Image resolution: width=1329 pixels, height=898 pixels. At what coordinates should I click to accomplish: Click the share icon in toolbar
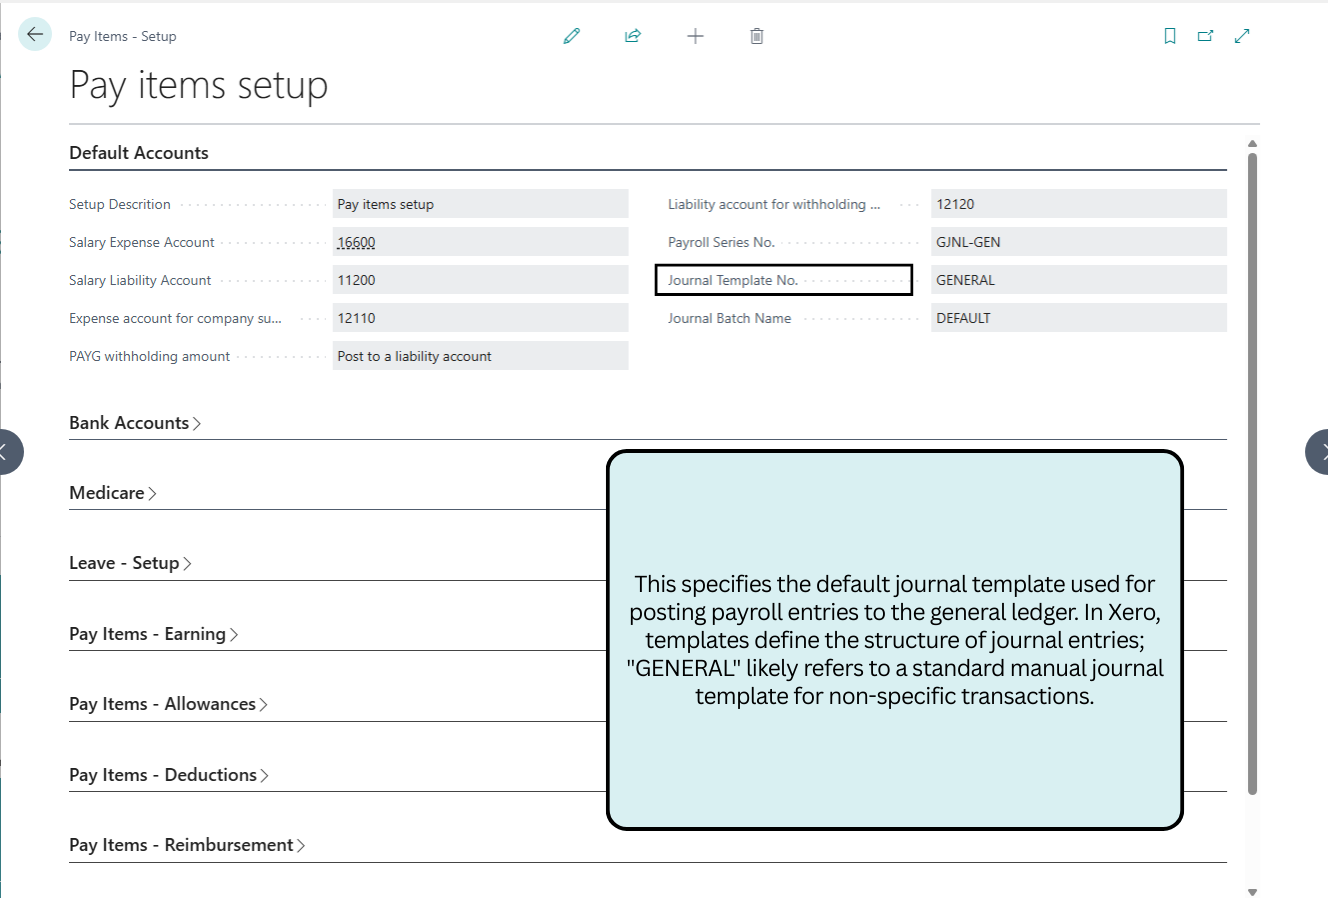click(633, 35)
